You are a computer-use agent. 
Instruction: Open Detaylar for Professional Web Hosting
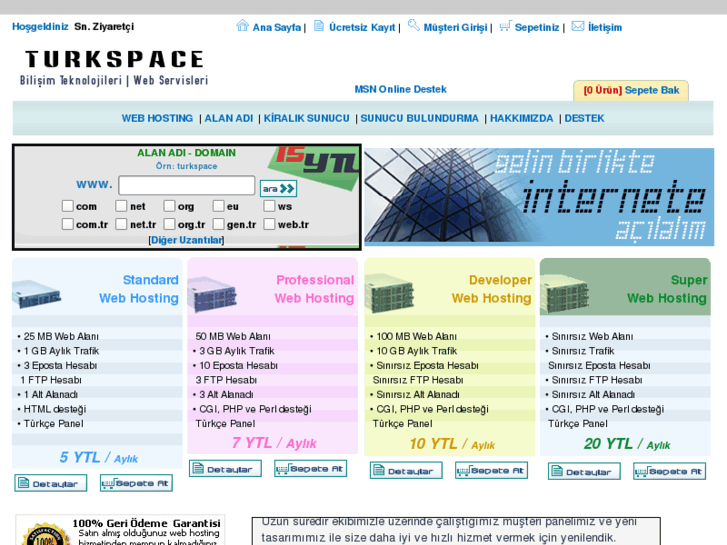click(x=225, y=468)
